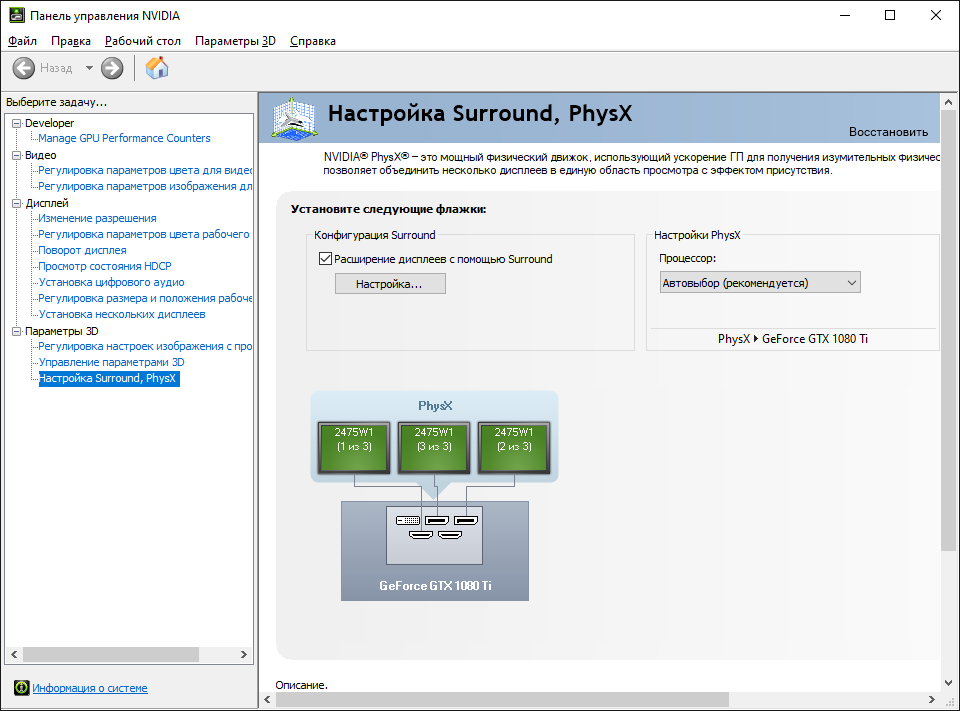Click the task tree horizontal scrollbar thumb
The image size is (960, 711).
[x=111, y=655]
